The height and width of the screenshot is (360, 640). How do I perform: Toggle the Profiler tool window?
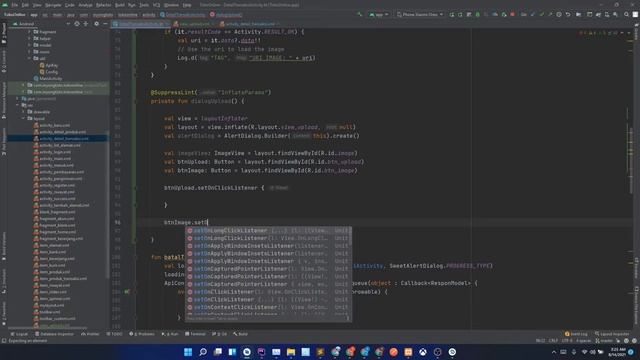click(90, 334)
